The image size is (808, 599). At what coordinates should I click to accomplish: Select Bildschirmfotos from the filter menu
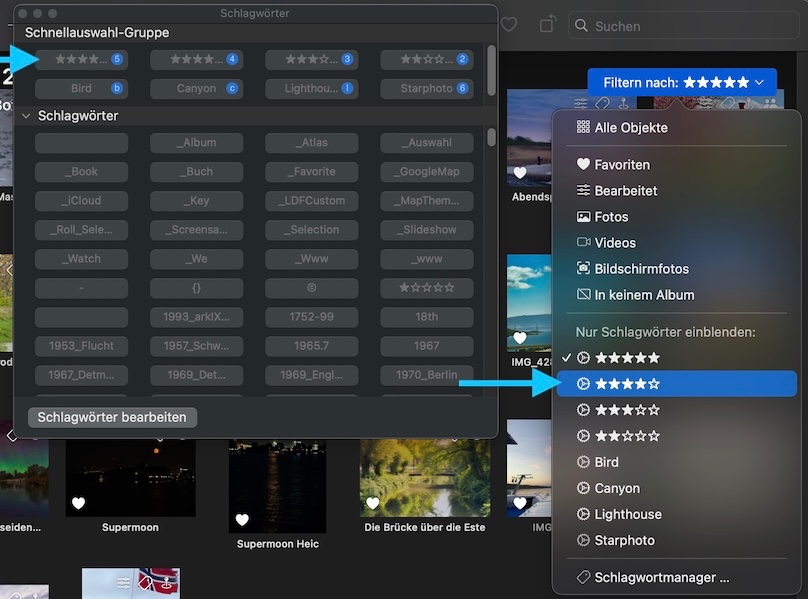(641, 269)
